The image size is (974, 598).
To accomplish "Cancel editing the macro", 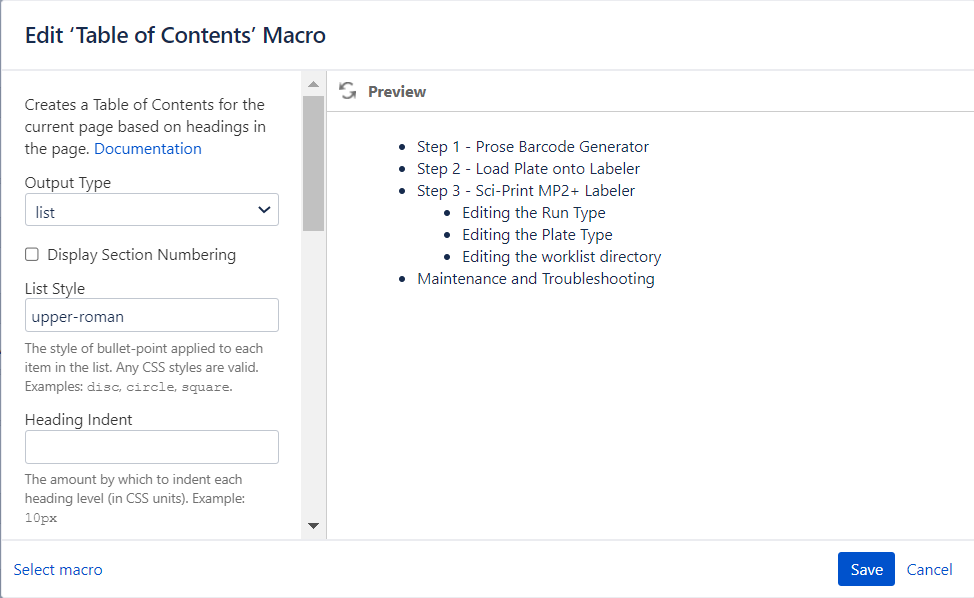I will pyautogui.click(x=929, y=569).
